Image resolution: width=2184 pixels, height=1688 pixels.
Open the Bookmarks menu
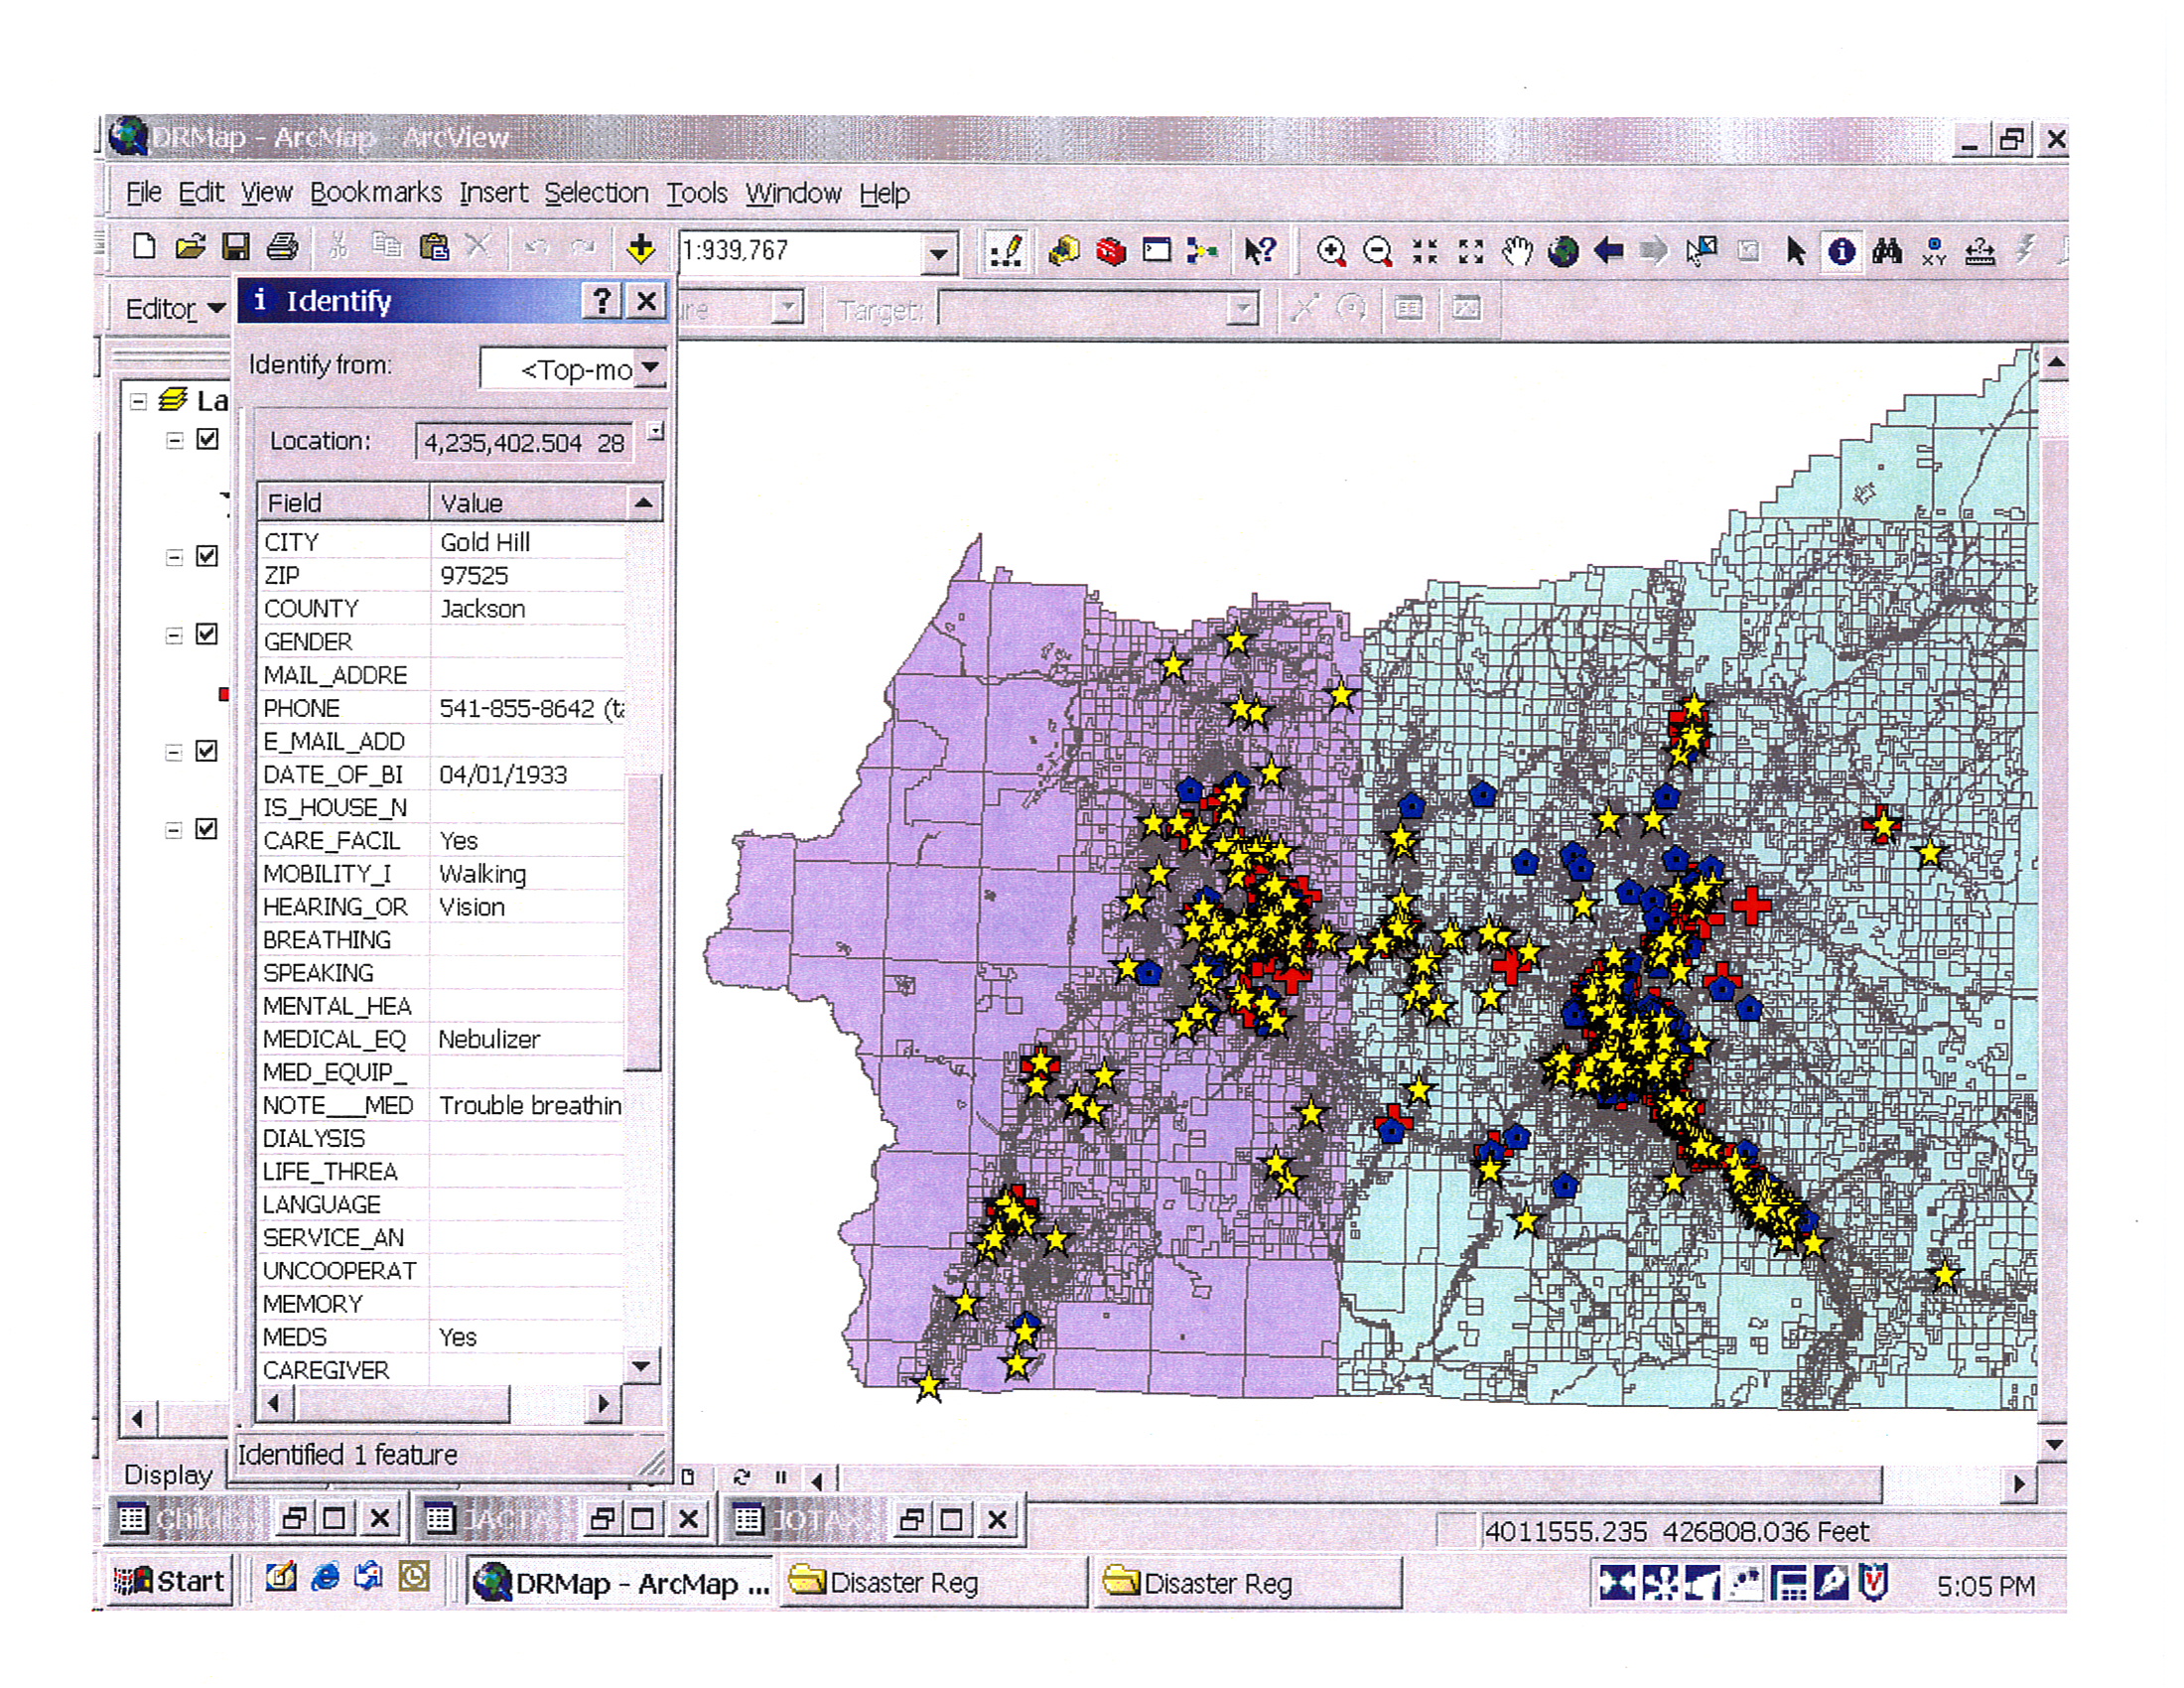click(375, 193)
